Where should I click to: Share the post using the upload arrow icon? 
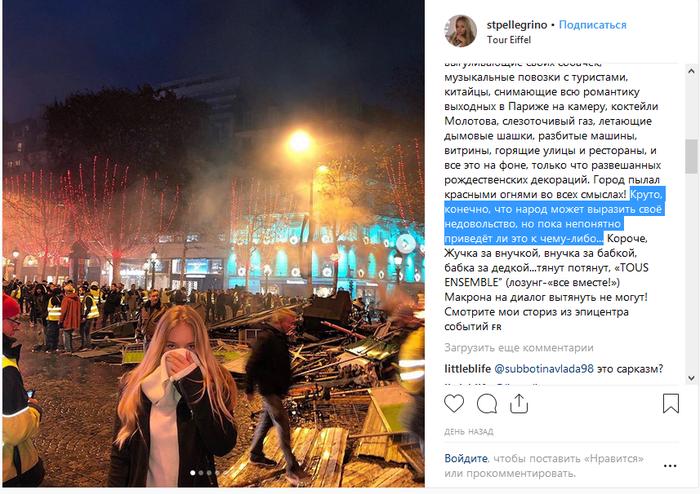pos(519,403)
